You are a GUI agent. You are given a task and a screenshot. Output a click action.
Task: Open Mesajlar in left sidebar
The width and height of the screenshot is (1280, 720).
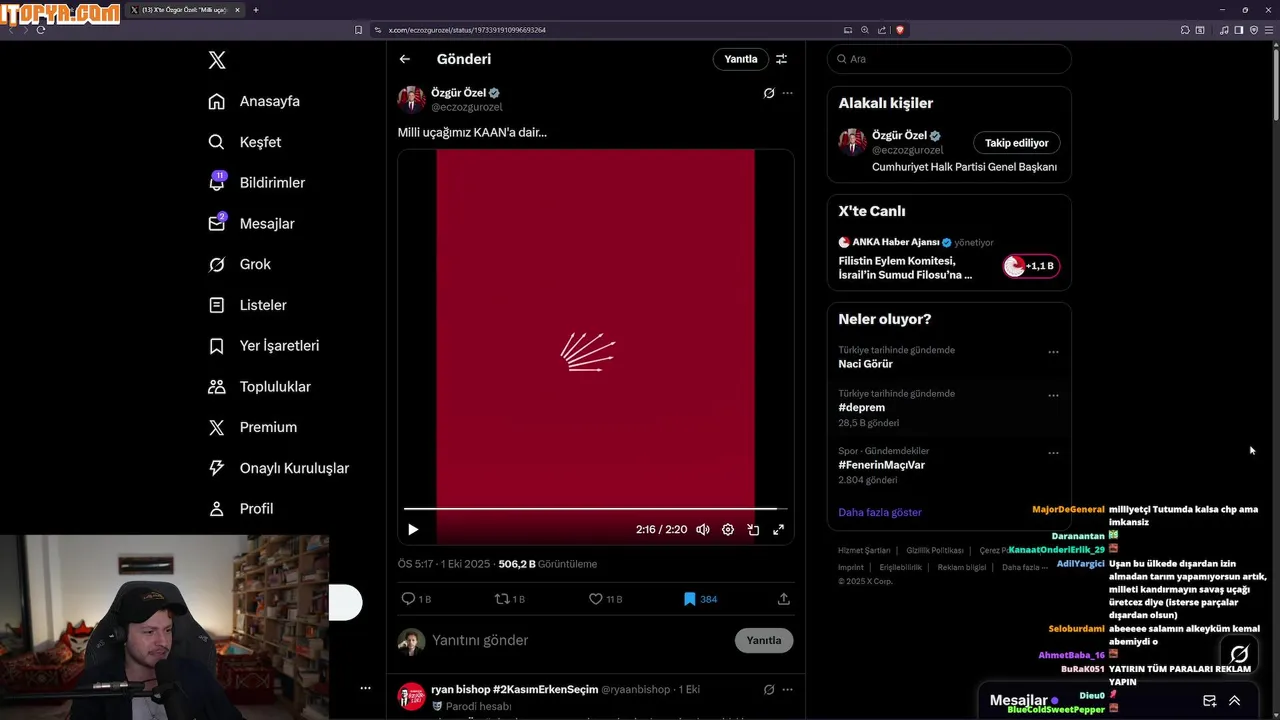coord(251,224)
